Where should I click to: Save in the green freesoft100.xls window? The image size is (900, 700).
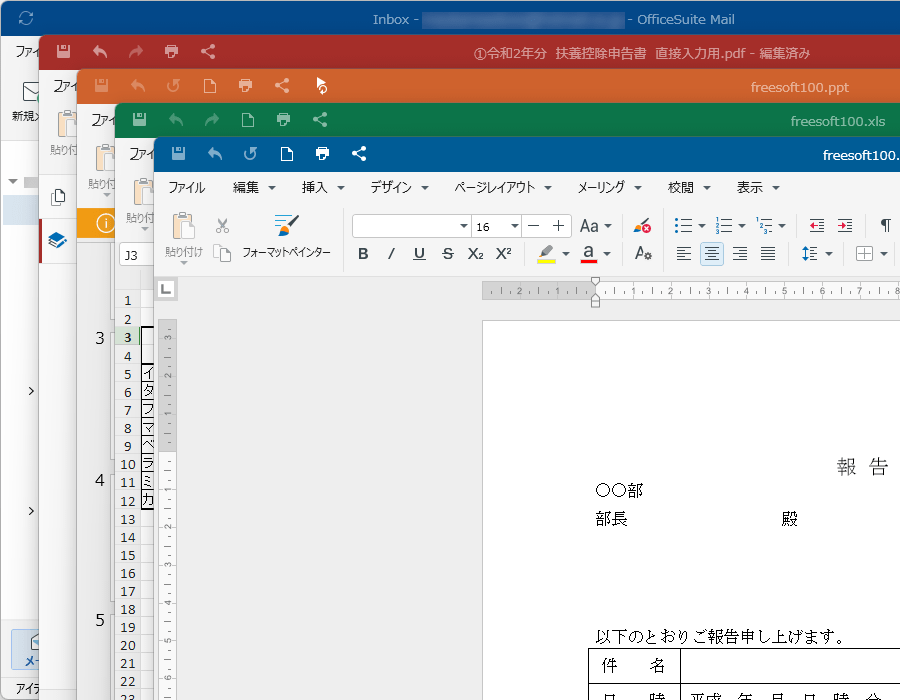click(139, 119)
